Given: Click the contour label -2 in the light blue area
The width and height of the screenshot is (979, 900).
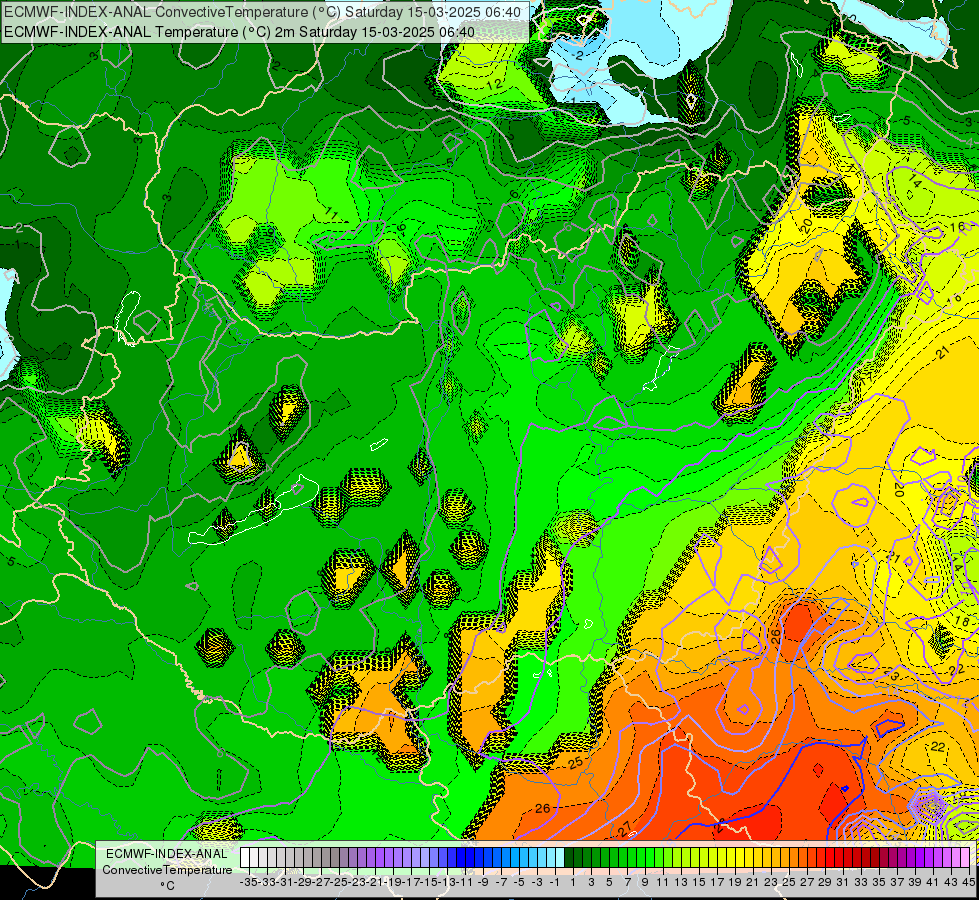Looking at the screenshot, I should pos(579,56).
